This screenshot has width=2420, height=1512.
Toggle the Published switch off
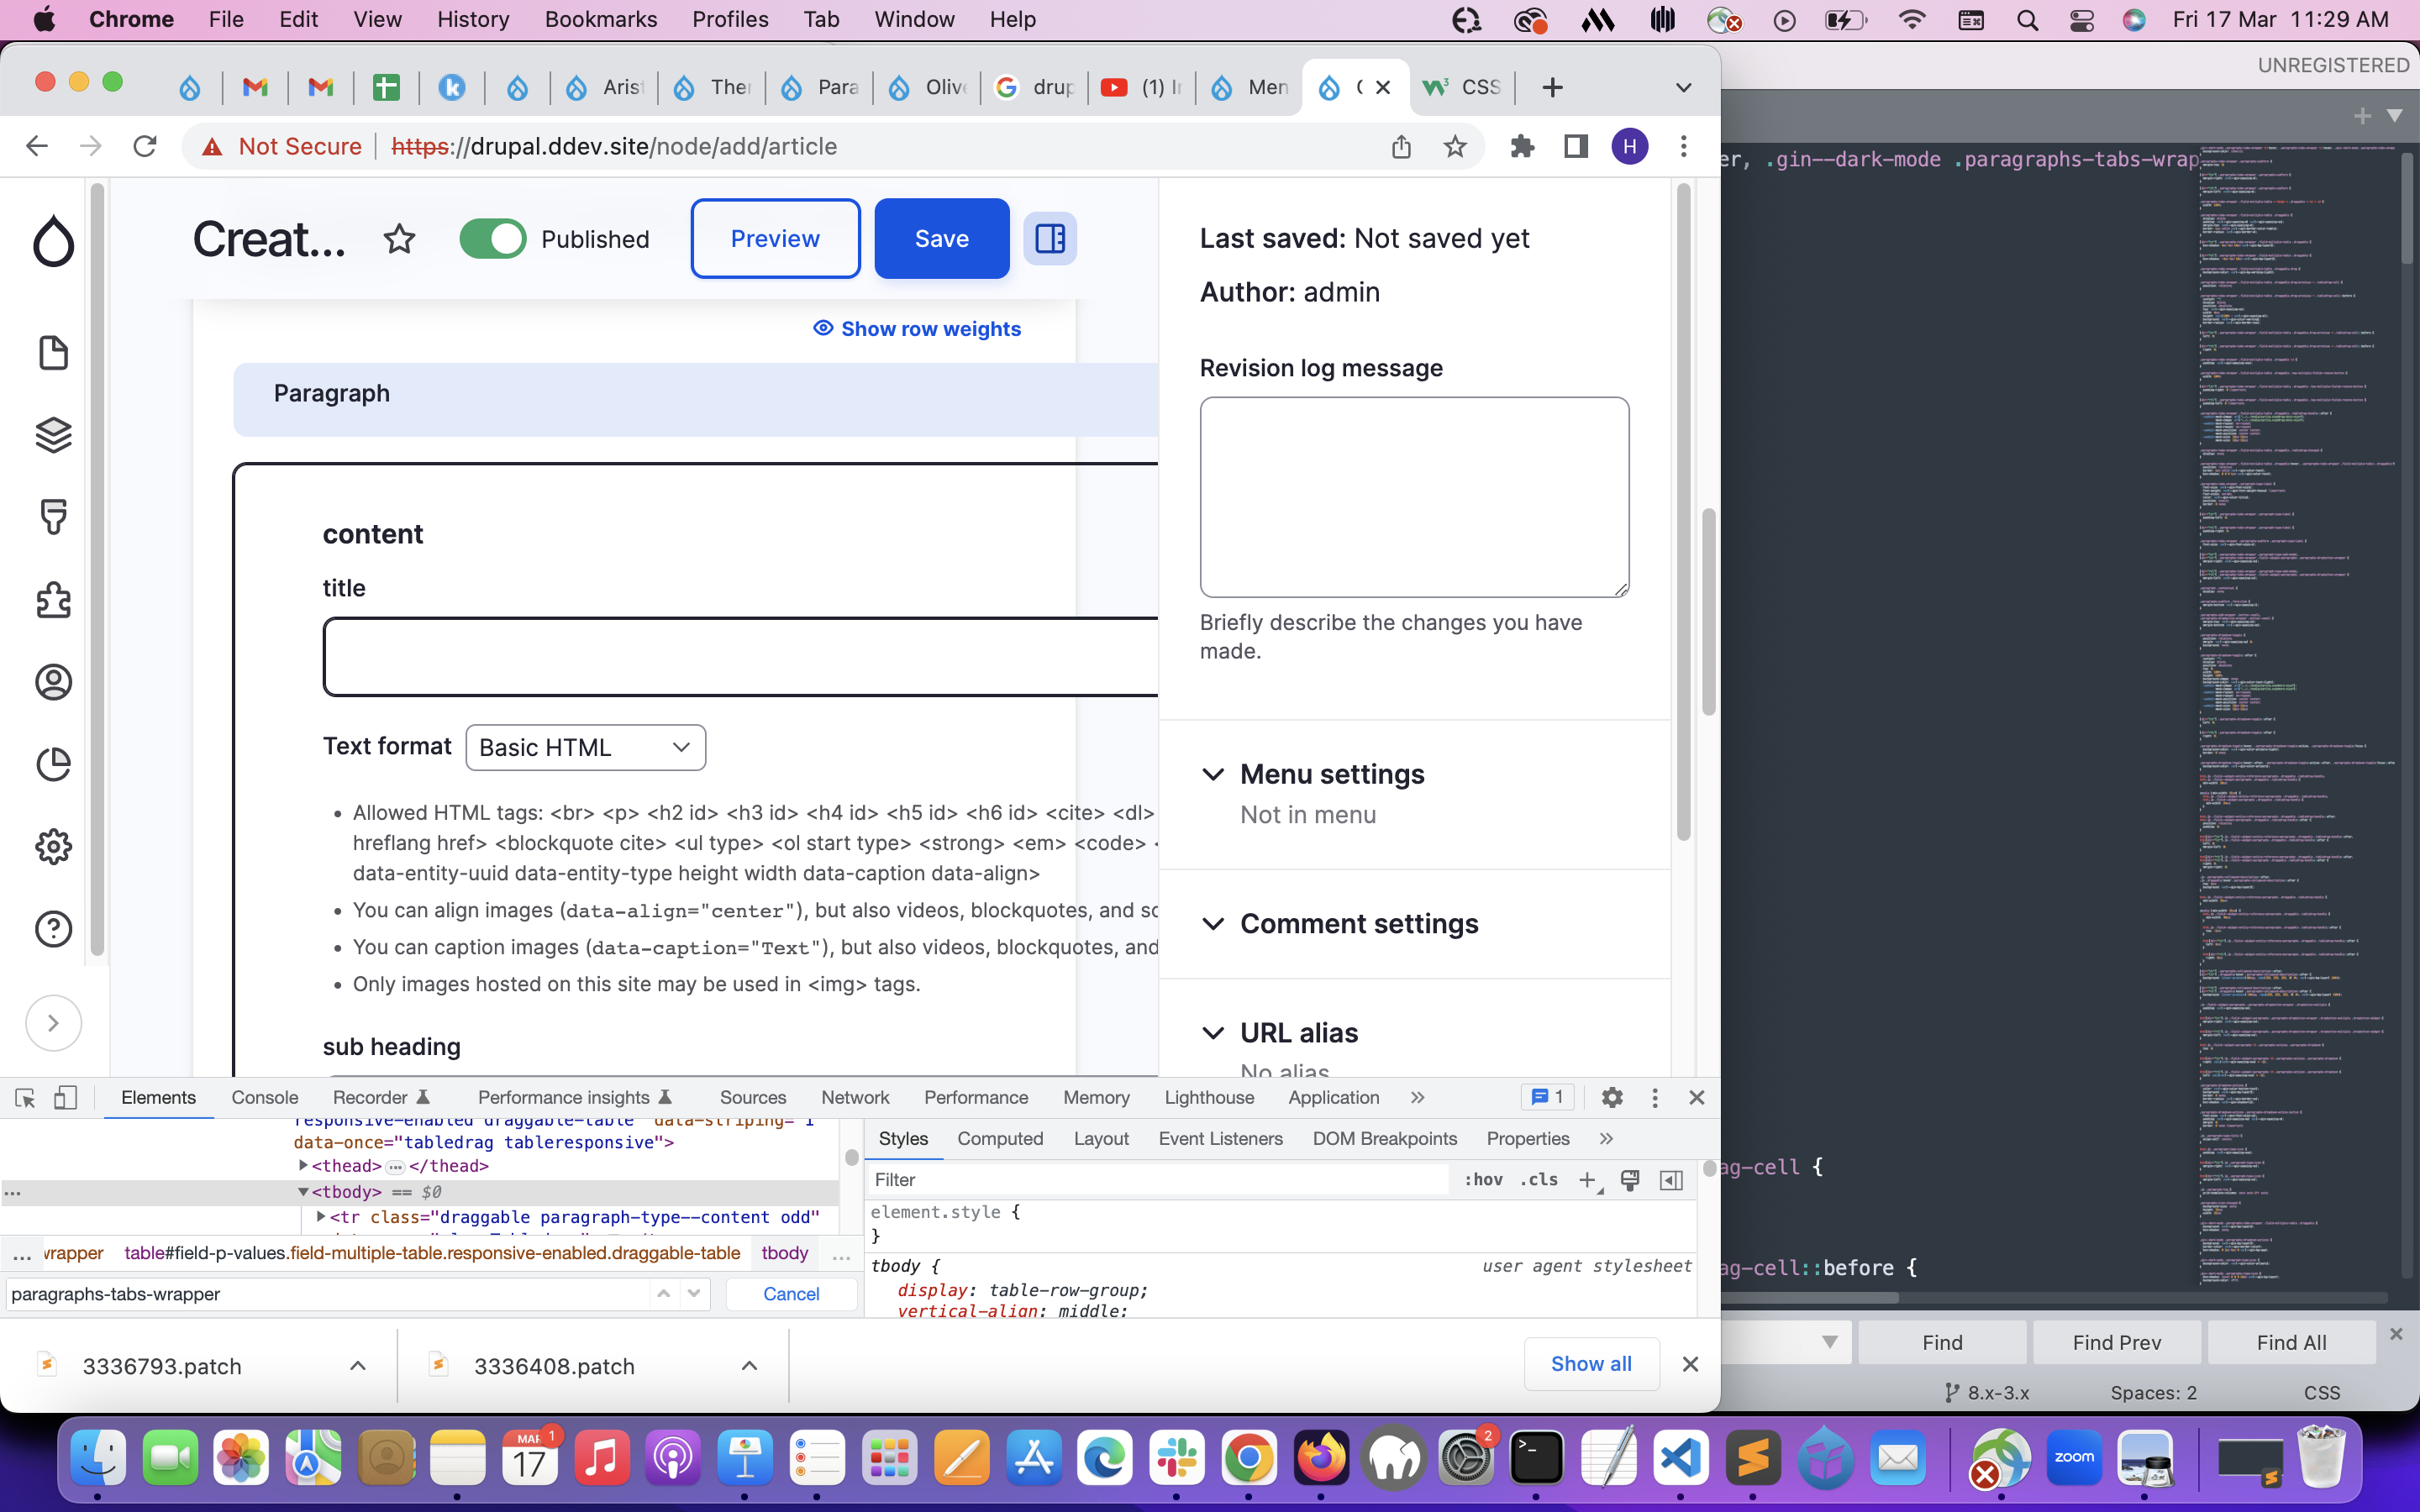(x=493, y=239)
